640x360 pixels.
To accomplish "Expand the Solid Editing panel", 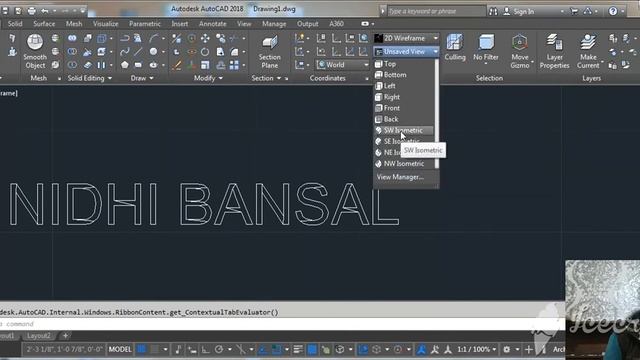I will [x=89, y=78].
